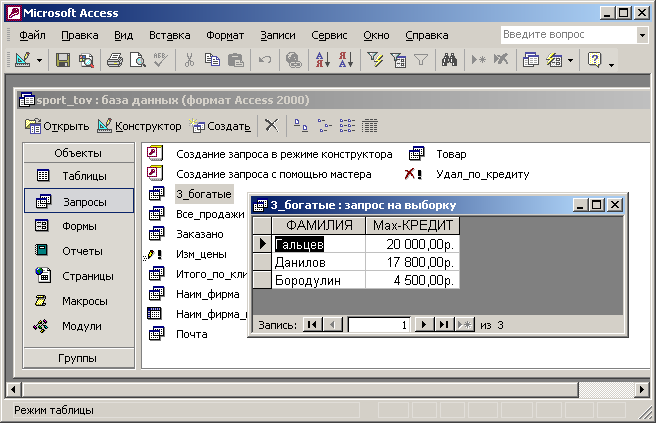This screenshot has width=656, height=423.
Task: Click the record number input field
Action: [x=379, y=325]
